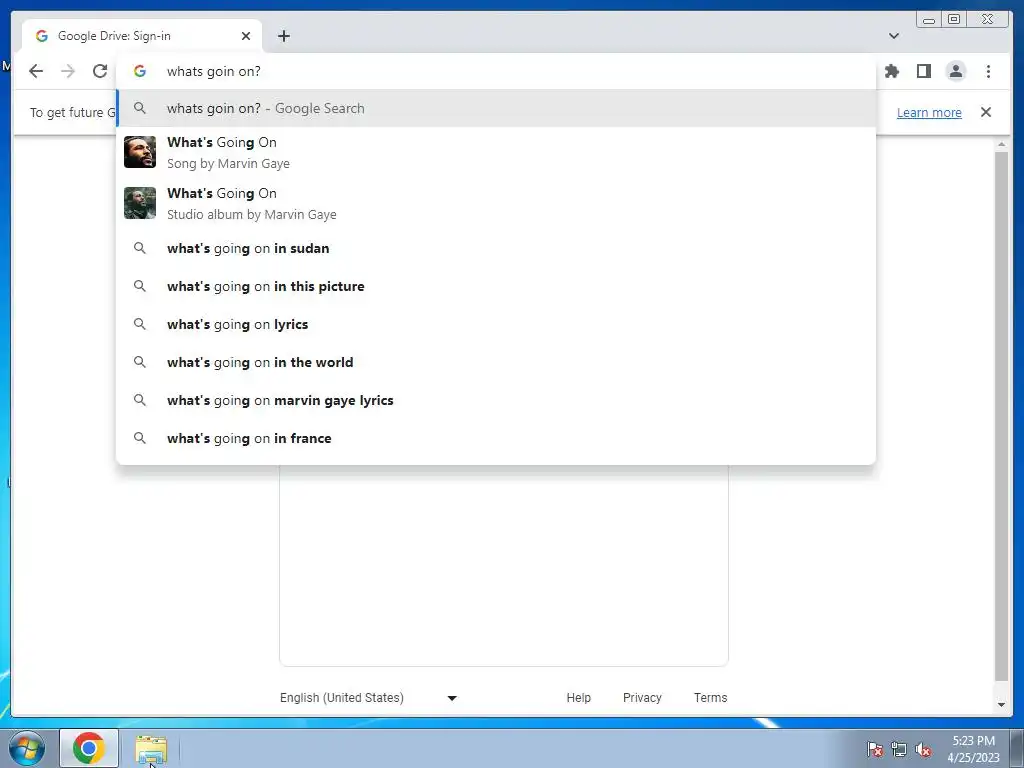Close the Google Drive: Sign-in tab
The image size is (1024, 768).
[246, 36]
